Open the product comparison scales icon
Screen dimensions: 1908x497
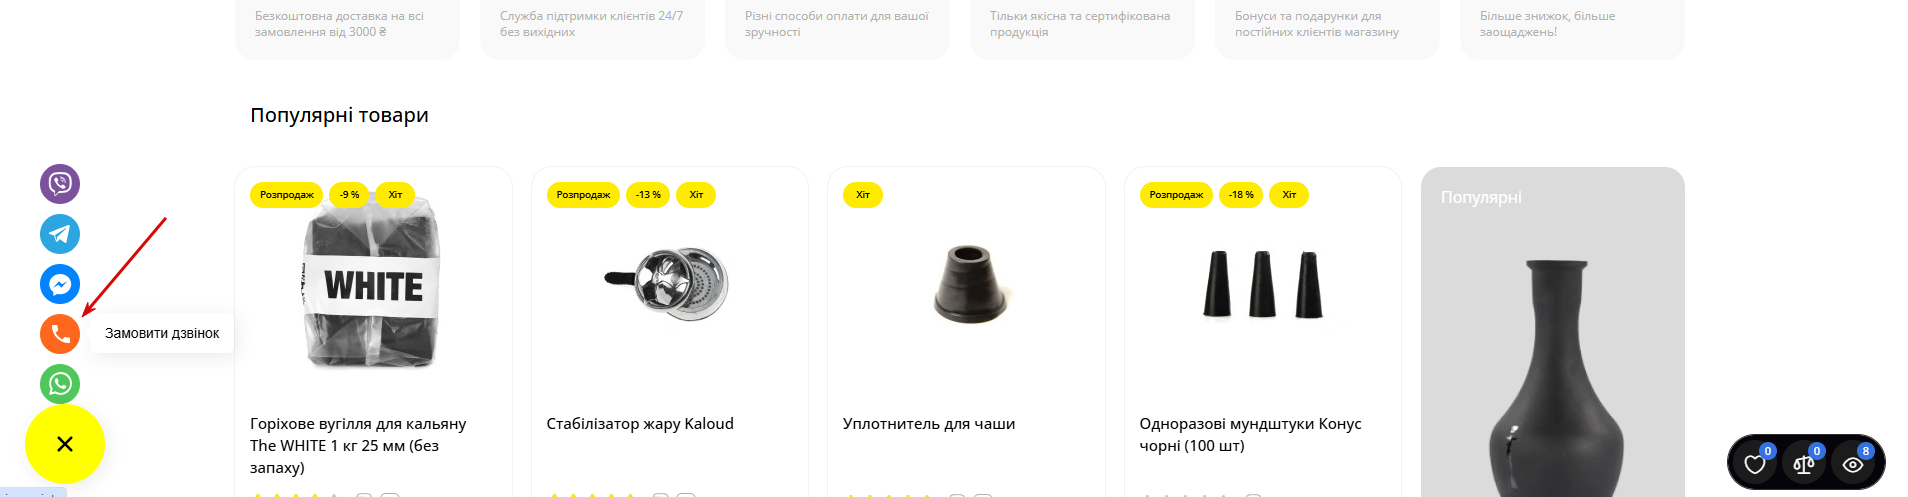(1804, 464)
